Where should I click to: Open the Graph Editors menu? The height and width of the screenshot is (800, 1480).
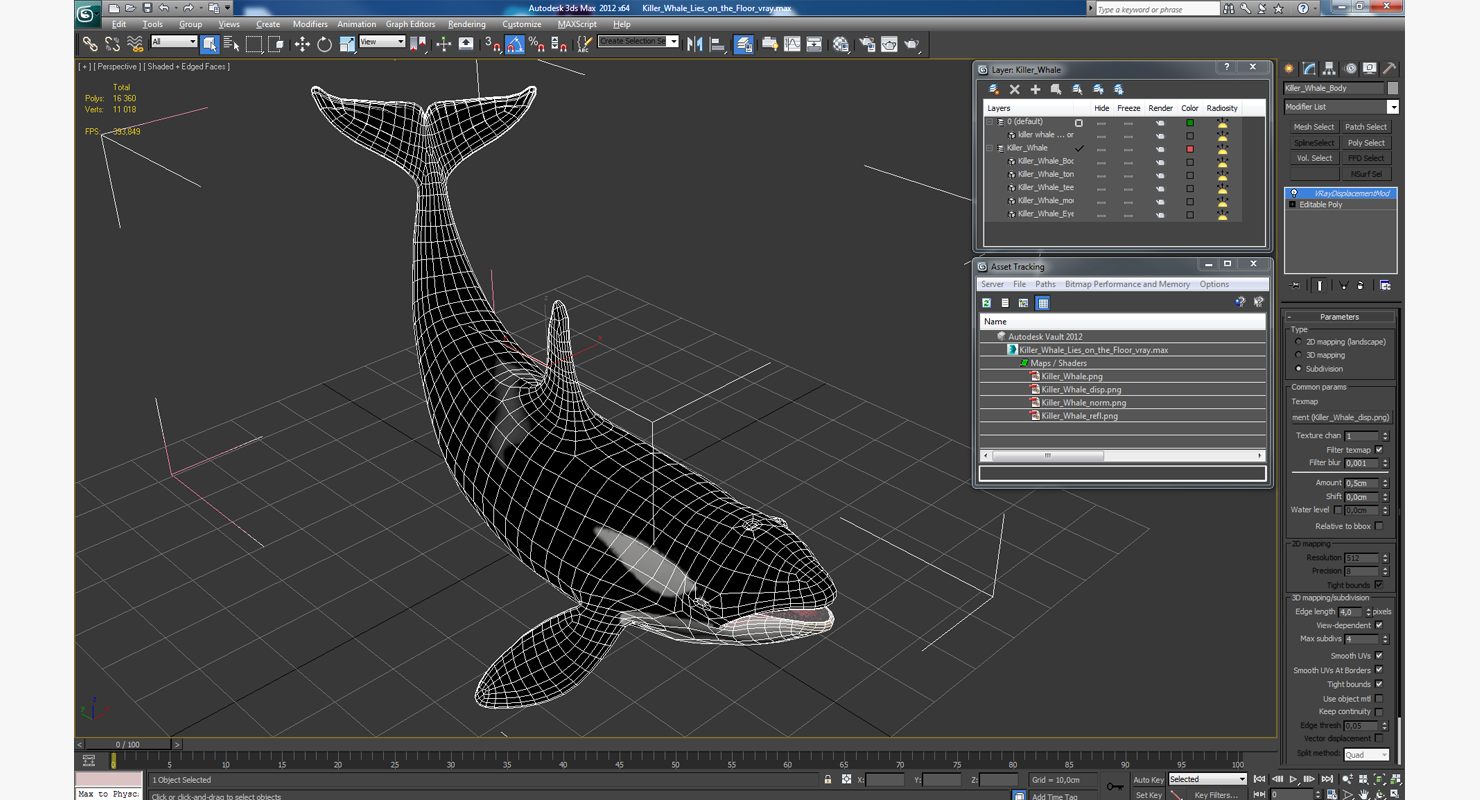click(x=410, y=24)
